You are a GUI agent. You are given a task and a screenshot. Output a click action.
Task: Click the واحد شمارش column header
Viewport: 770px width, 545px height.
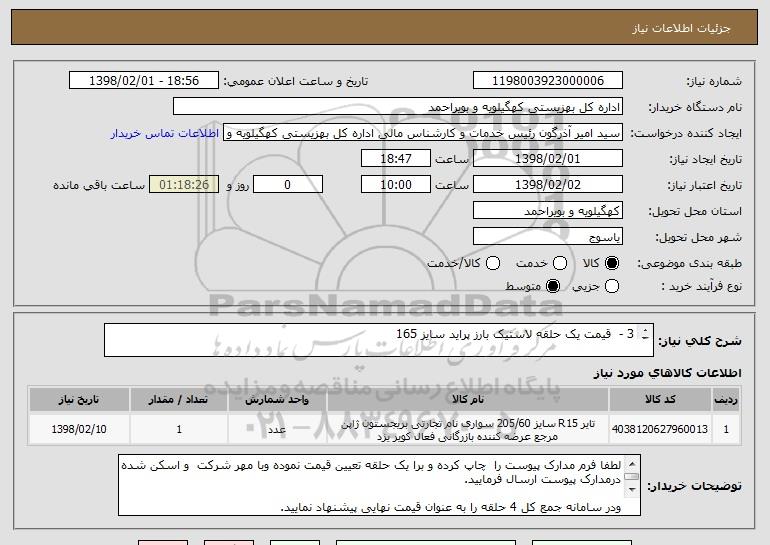tap(277, 399)
